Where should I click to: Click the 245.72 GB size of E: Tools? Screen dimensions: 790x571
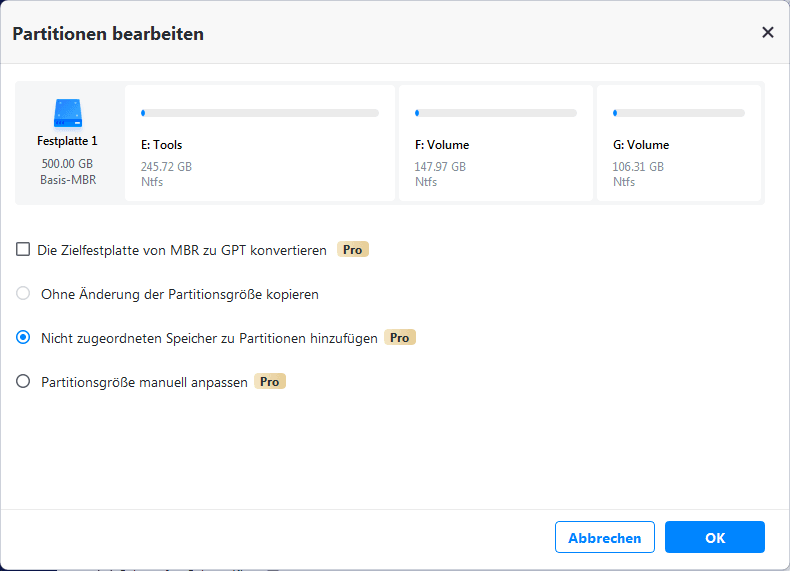[x=167, y=167]
